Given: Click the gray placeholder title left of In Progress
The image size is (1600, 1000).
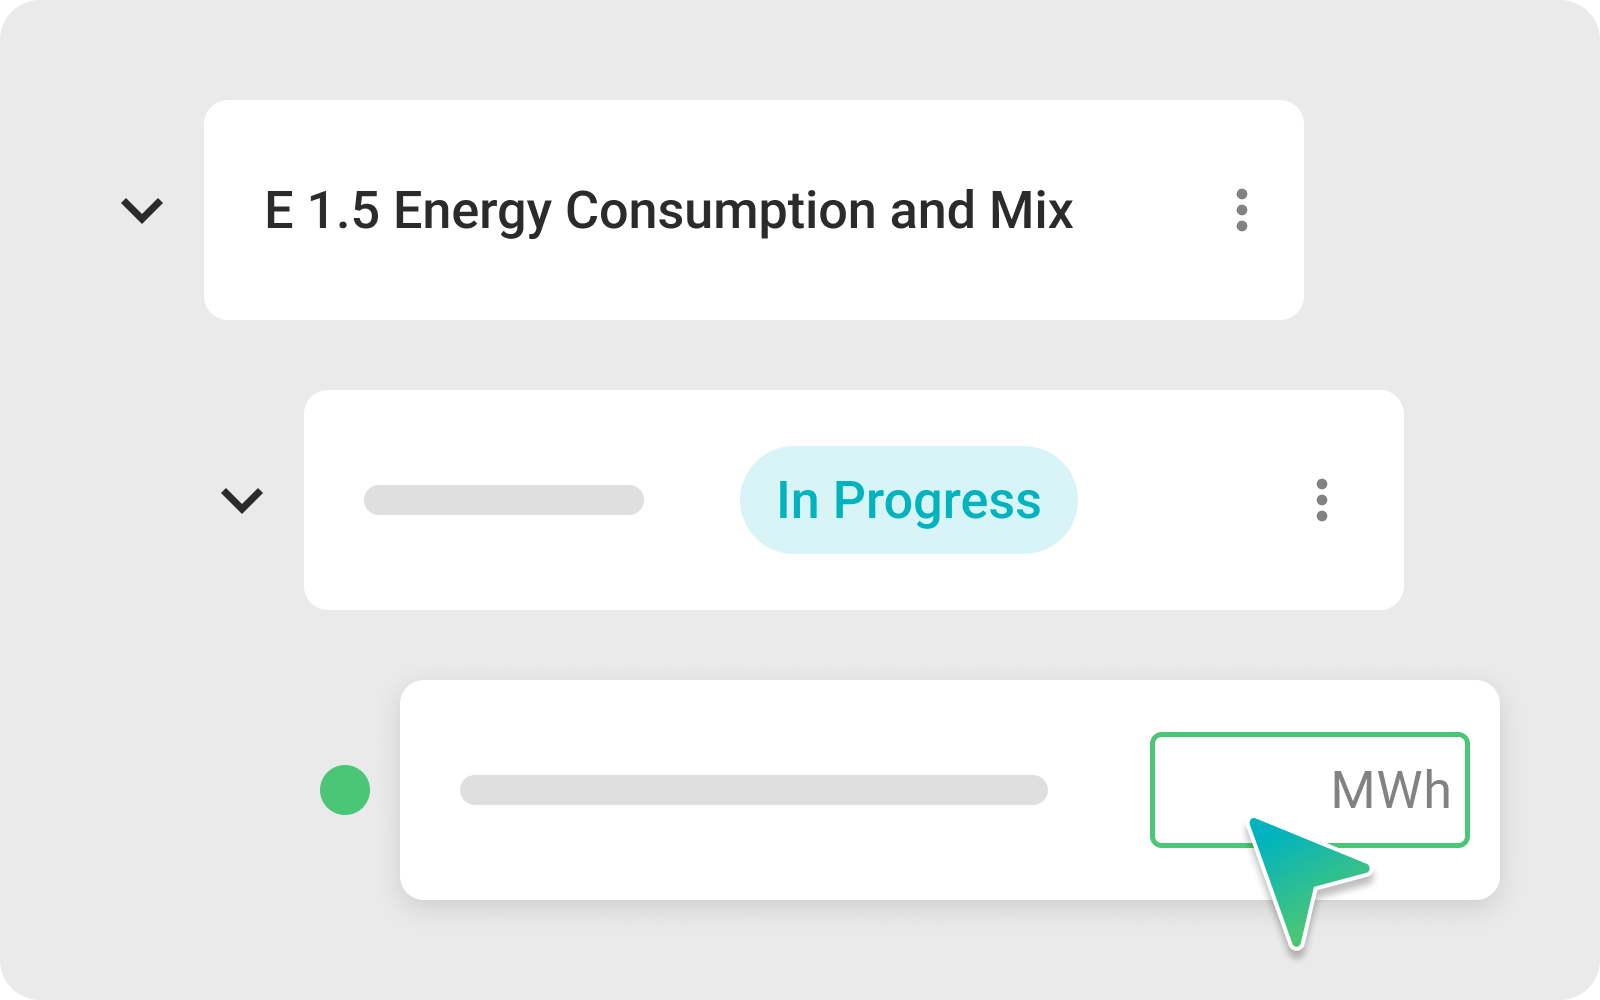Looking at the screenshot, I should (503, 500).
